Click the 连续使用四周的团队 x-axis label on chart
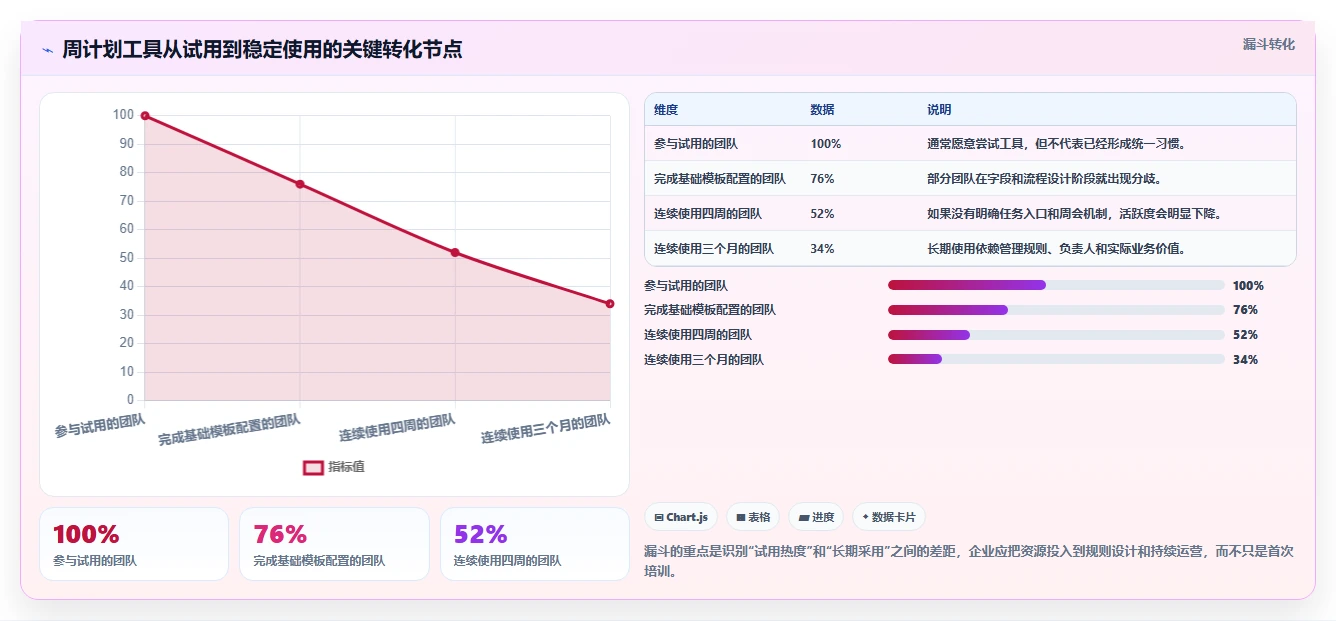The height and width of the screenshot is (621, 1336). (x=397, y=428)
